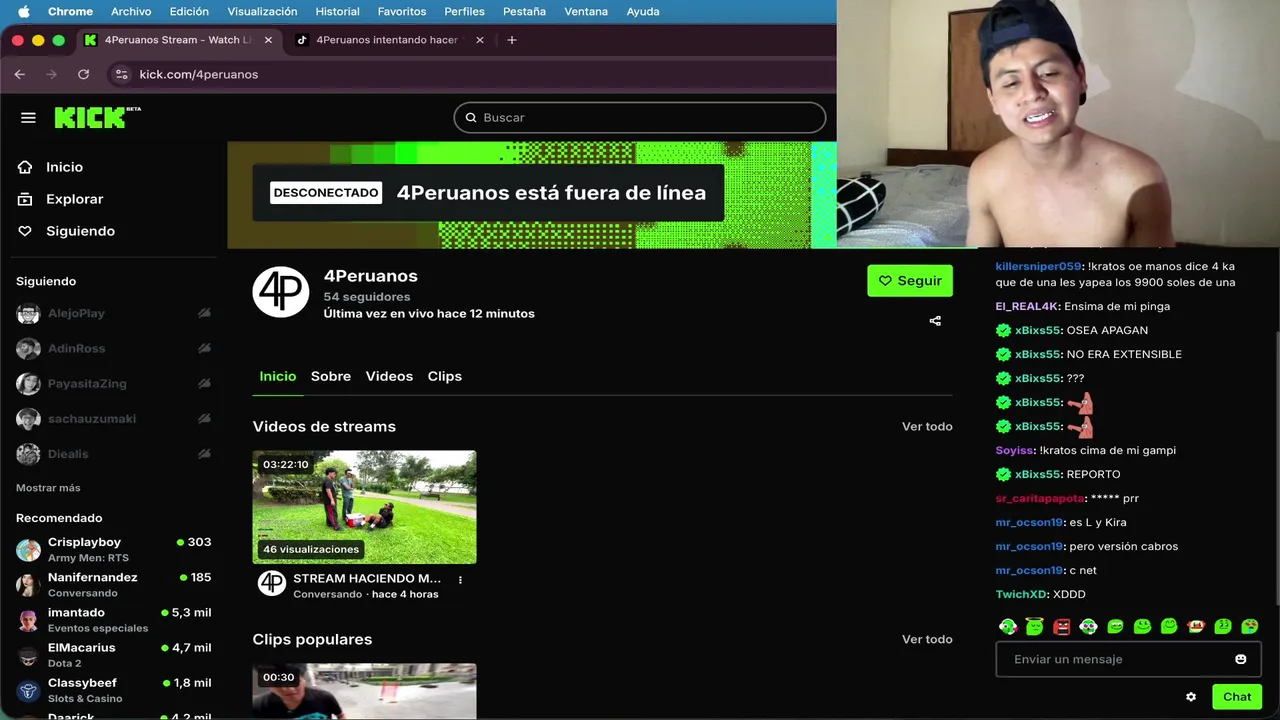Switch to the Inicio channel tab

(x=277, y=376)
